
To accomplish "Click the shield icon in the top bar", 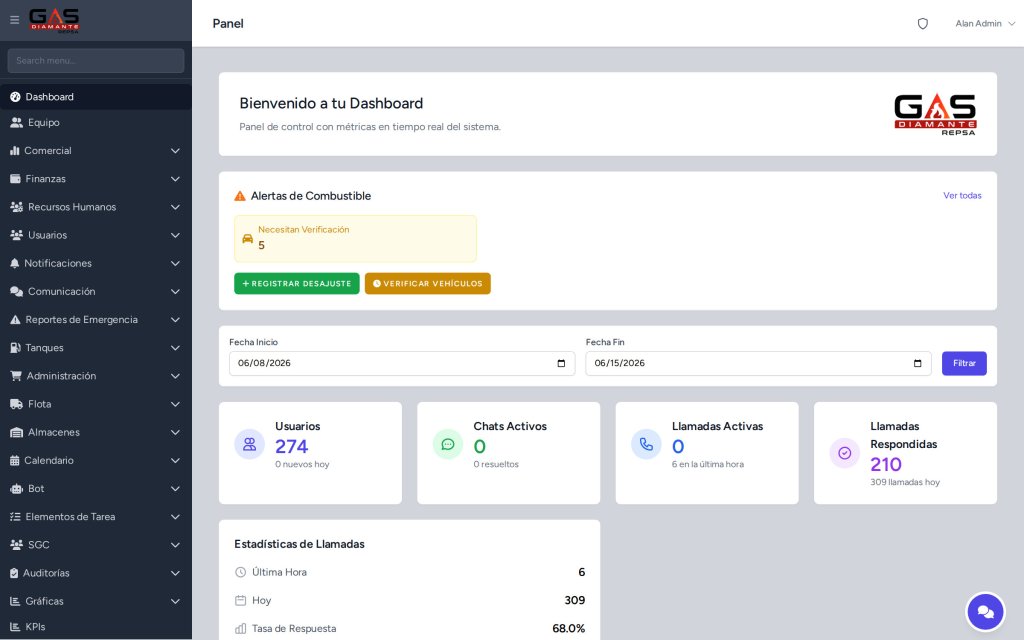I will [x=923, y=24].
